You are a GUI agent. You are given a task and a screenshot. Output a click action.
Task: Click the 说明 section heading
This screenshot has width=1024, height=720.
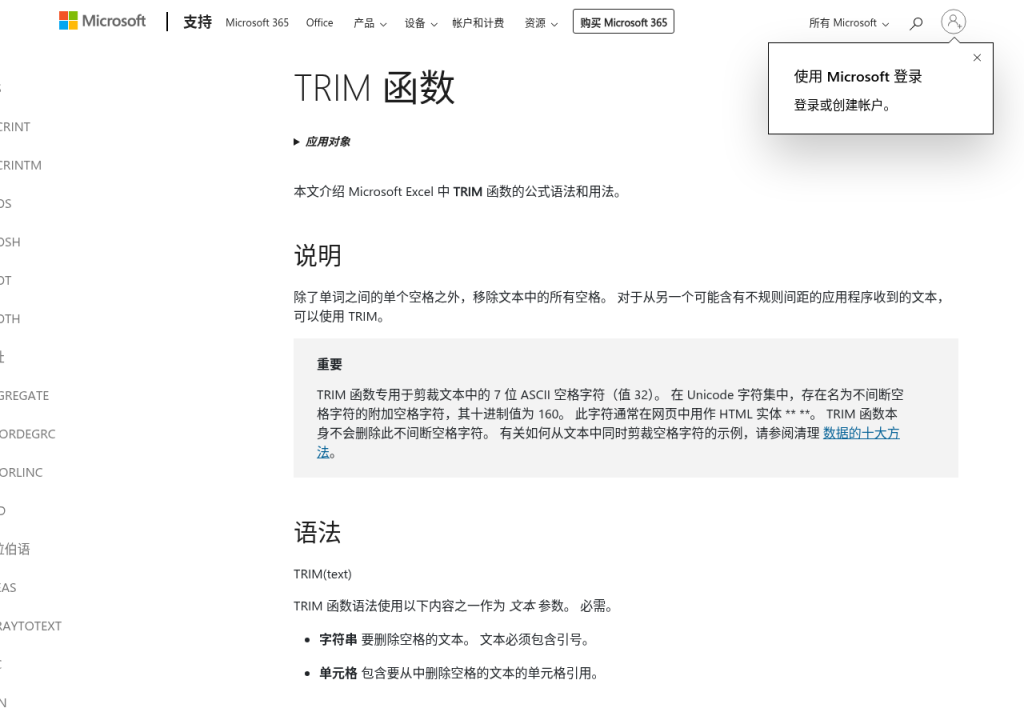317,255
